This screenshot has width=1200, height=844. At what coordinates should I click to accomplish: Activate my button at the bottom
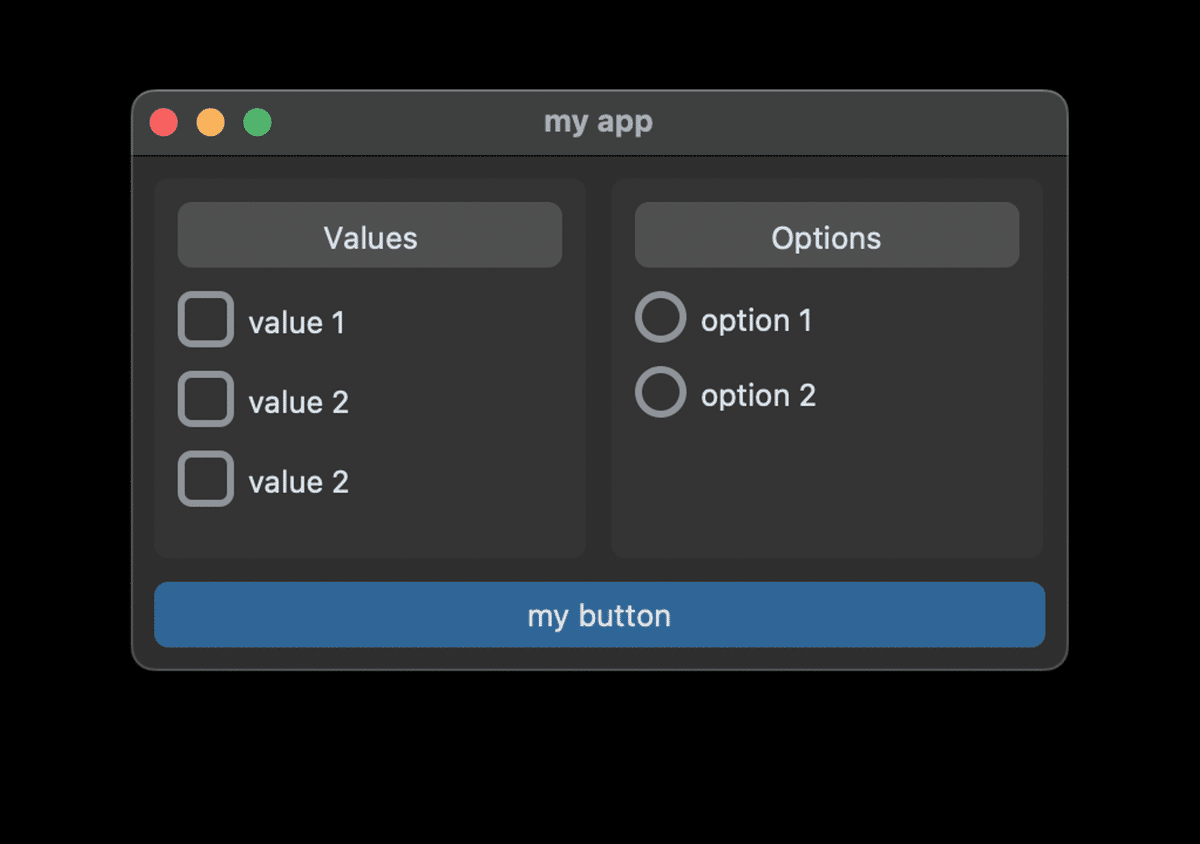coord(599,615)
